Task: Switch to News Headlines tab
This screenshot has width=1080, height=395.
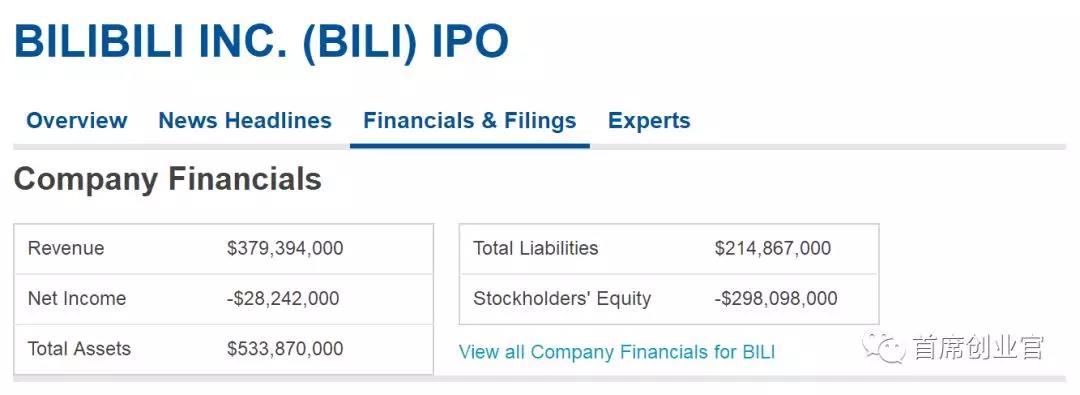Action: tap(245, 121)
